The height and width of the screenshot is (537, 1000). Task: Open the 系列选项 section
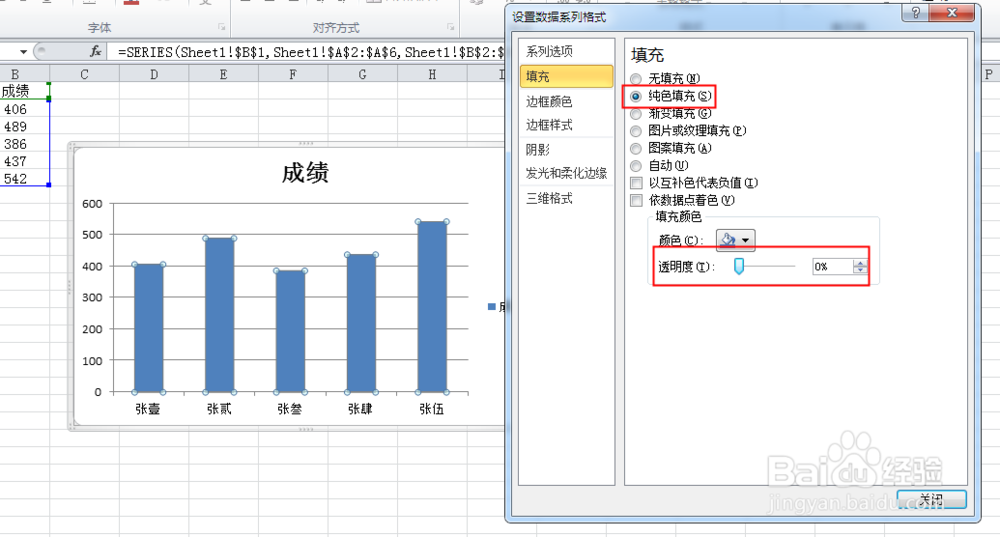(x=566, y=51)
